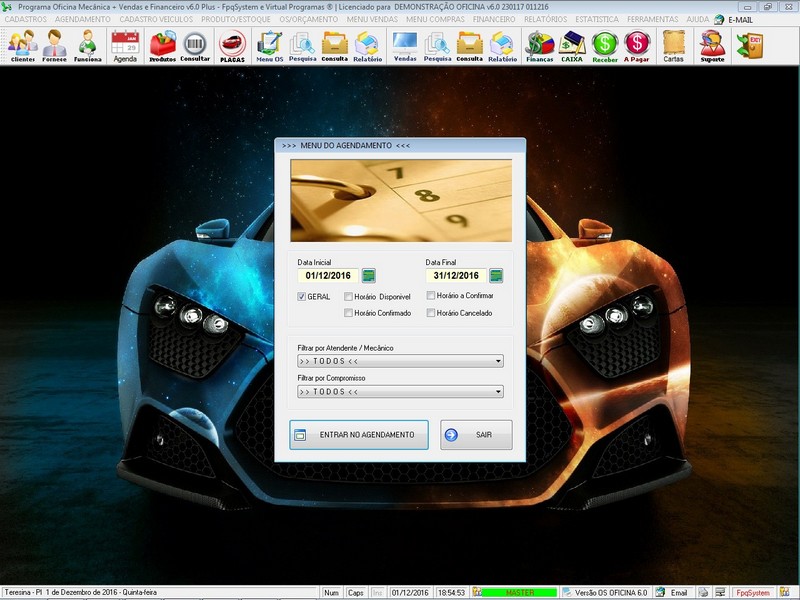The width and height of the screenshot is (800, 600).
Task: Click the Consultar barcode icon
Action: [195, 46]
